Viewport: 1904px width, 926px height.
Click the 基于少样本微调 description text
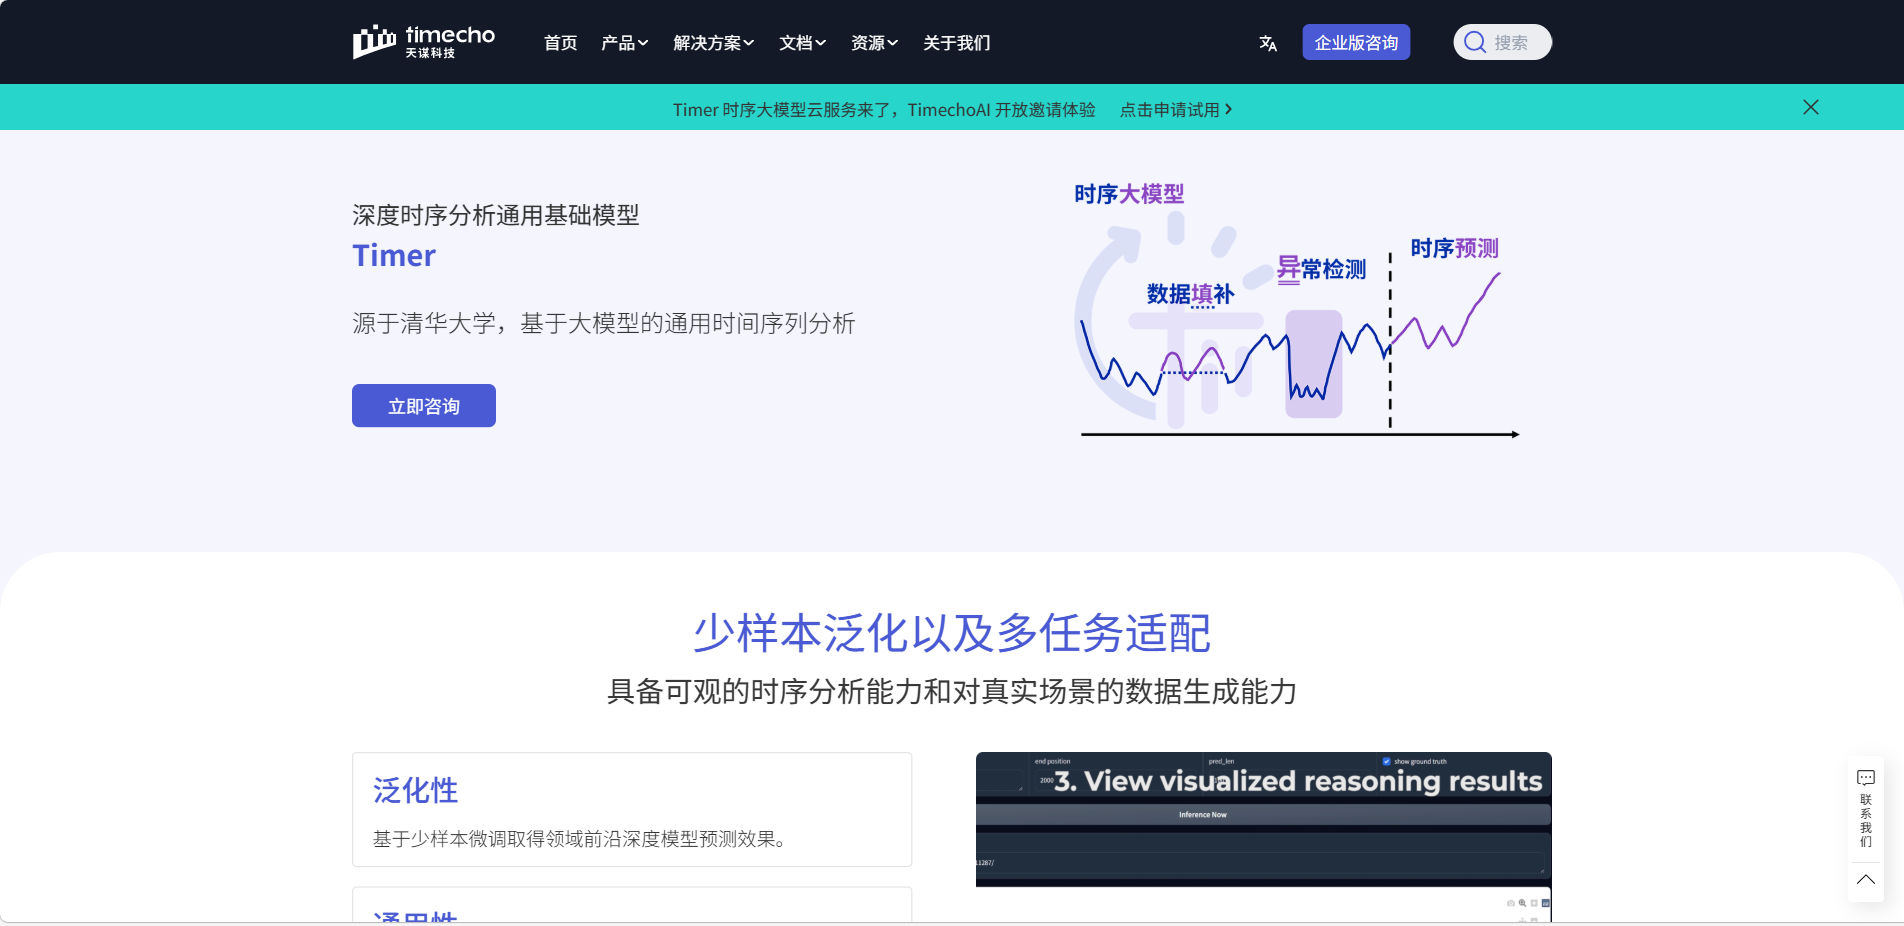click(580, 839)
